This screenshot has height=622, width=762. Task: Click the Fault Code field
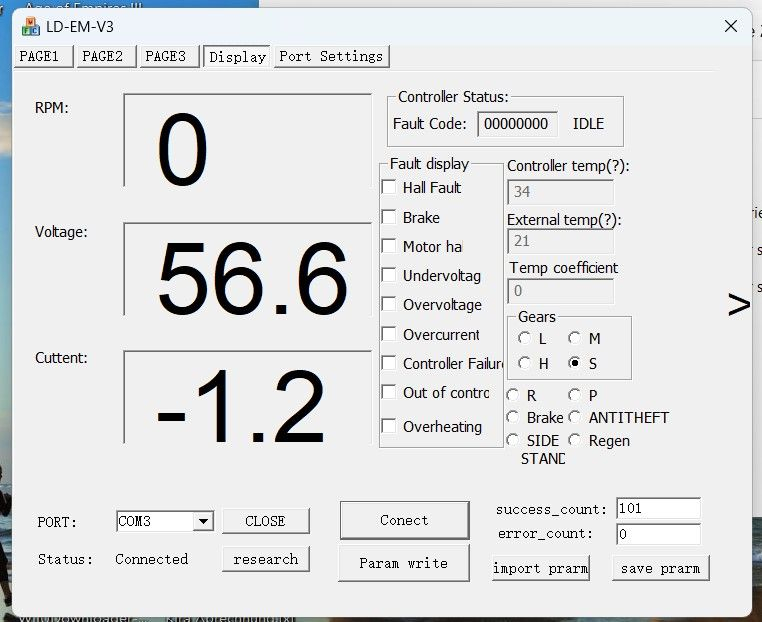point(517,124)
